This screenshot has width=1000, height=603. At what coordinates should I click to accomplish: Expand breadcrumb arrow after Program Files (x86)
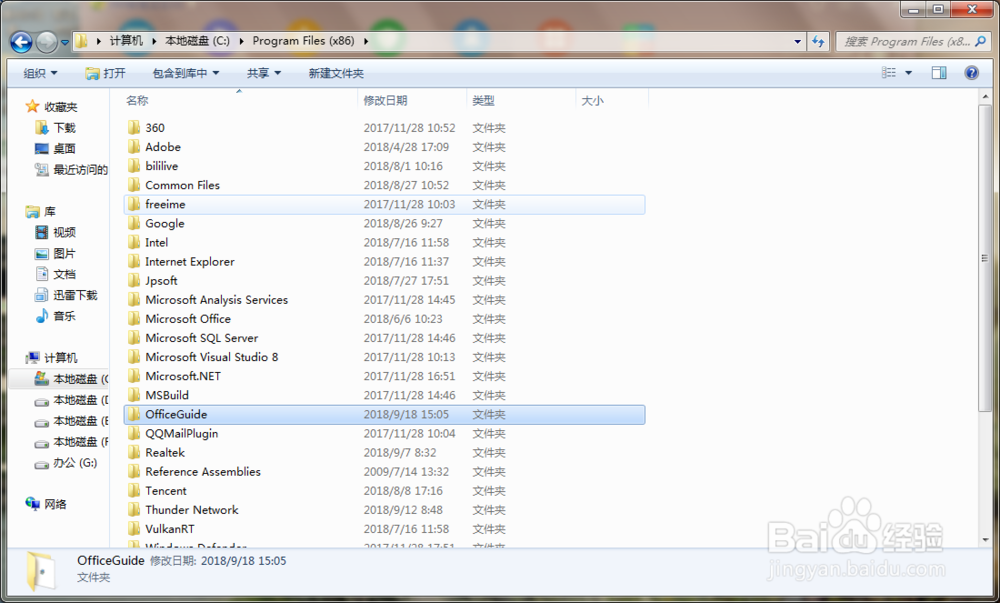[x=366, y=41]
